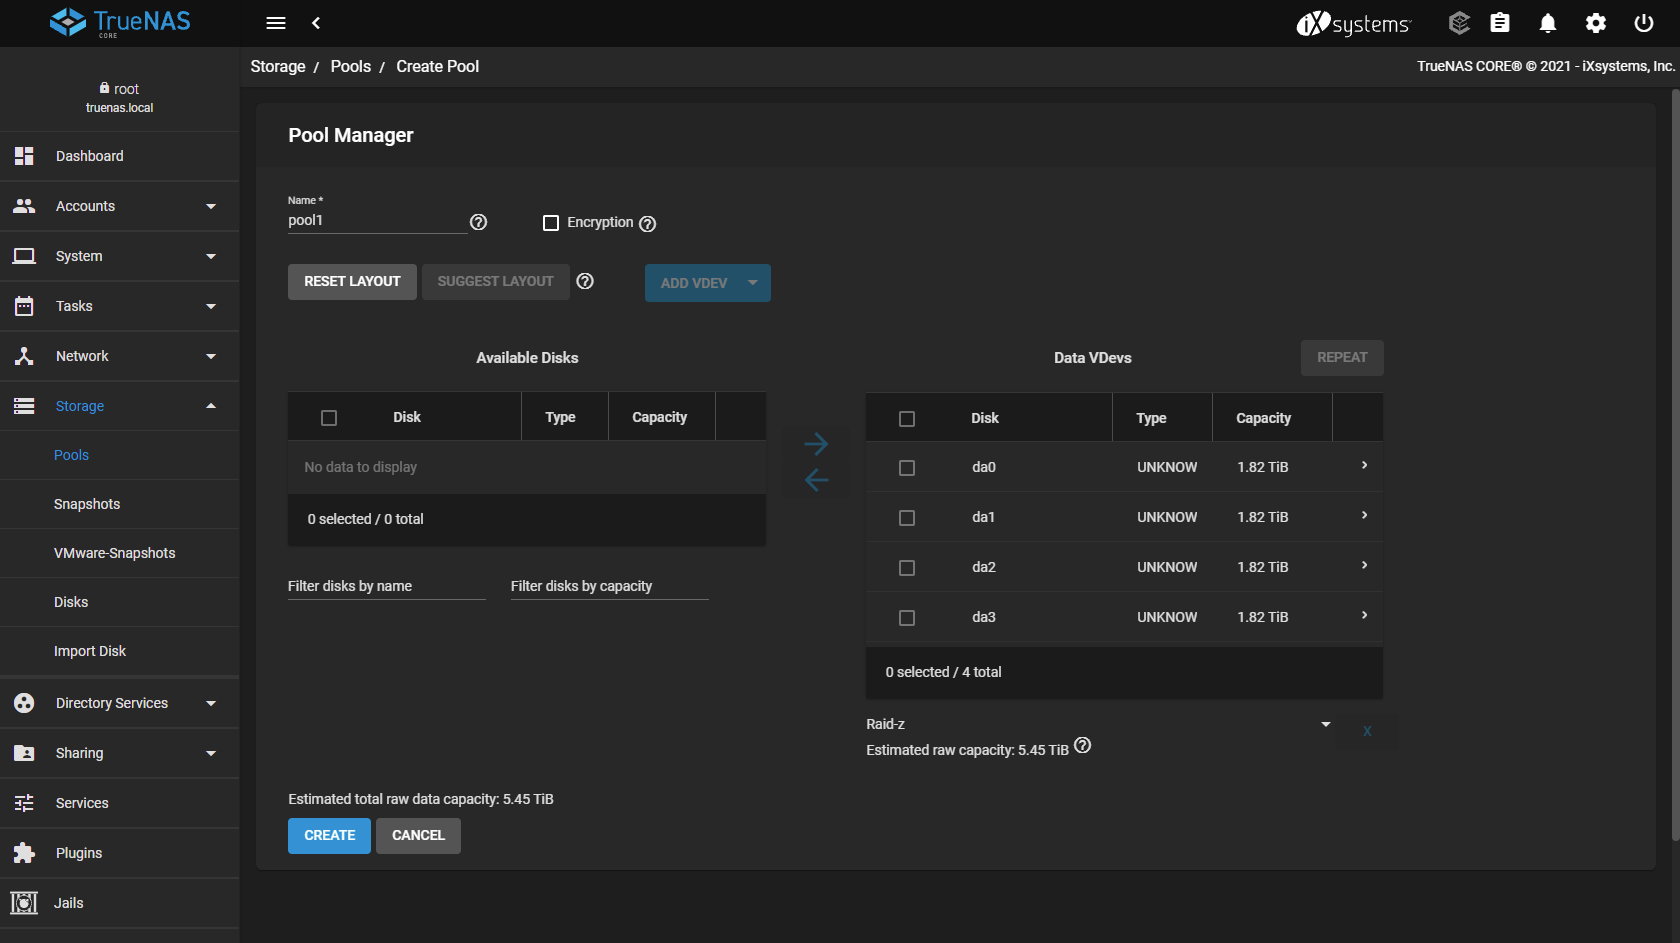Click the Filter disks by capacity field

[610, 586]
